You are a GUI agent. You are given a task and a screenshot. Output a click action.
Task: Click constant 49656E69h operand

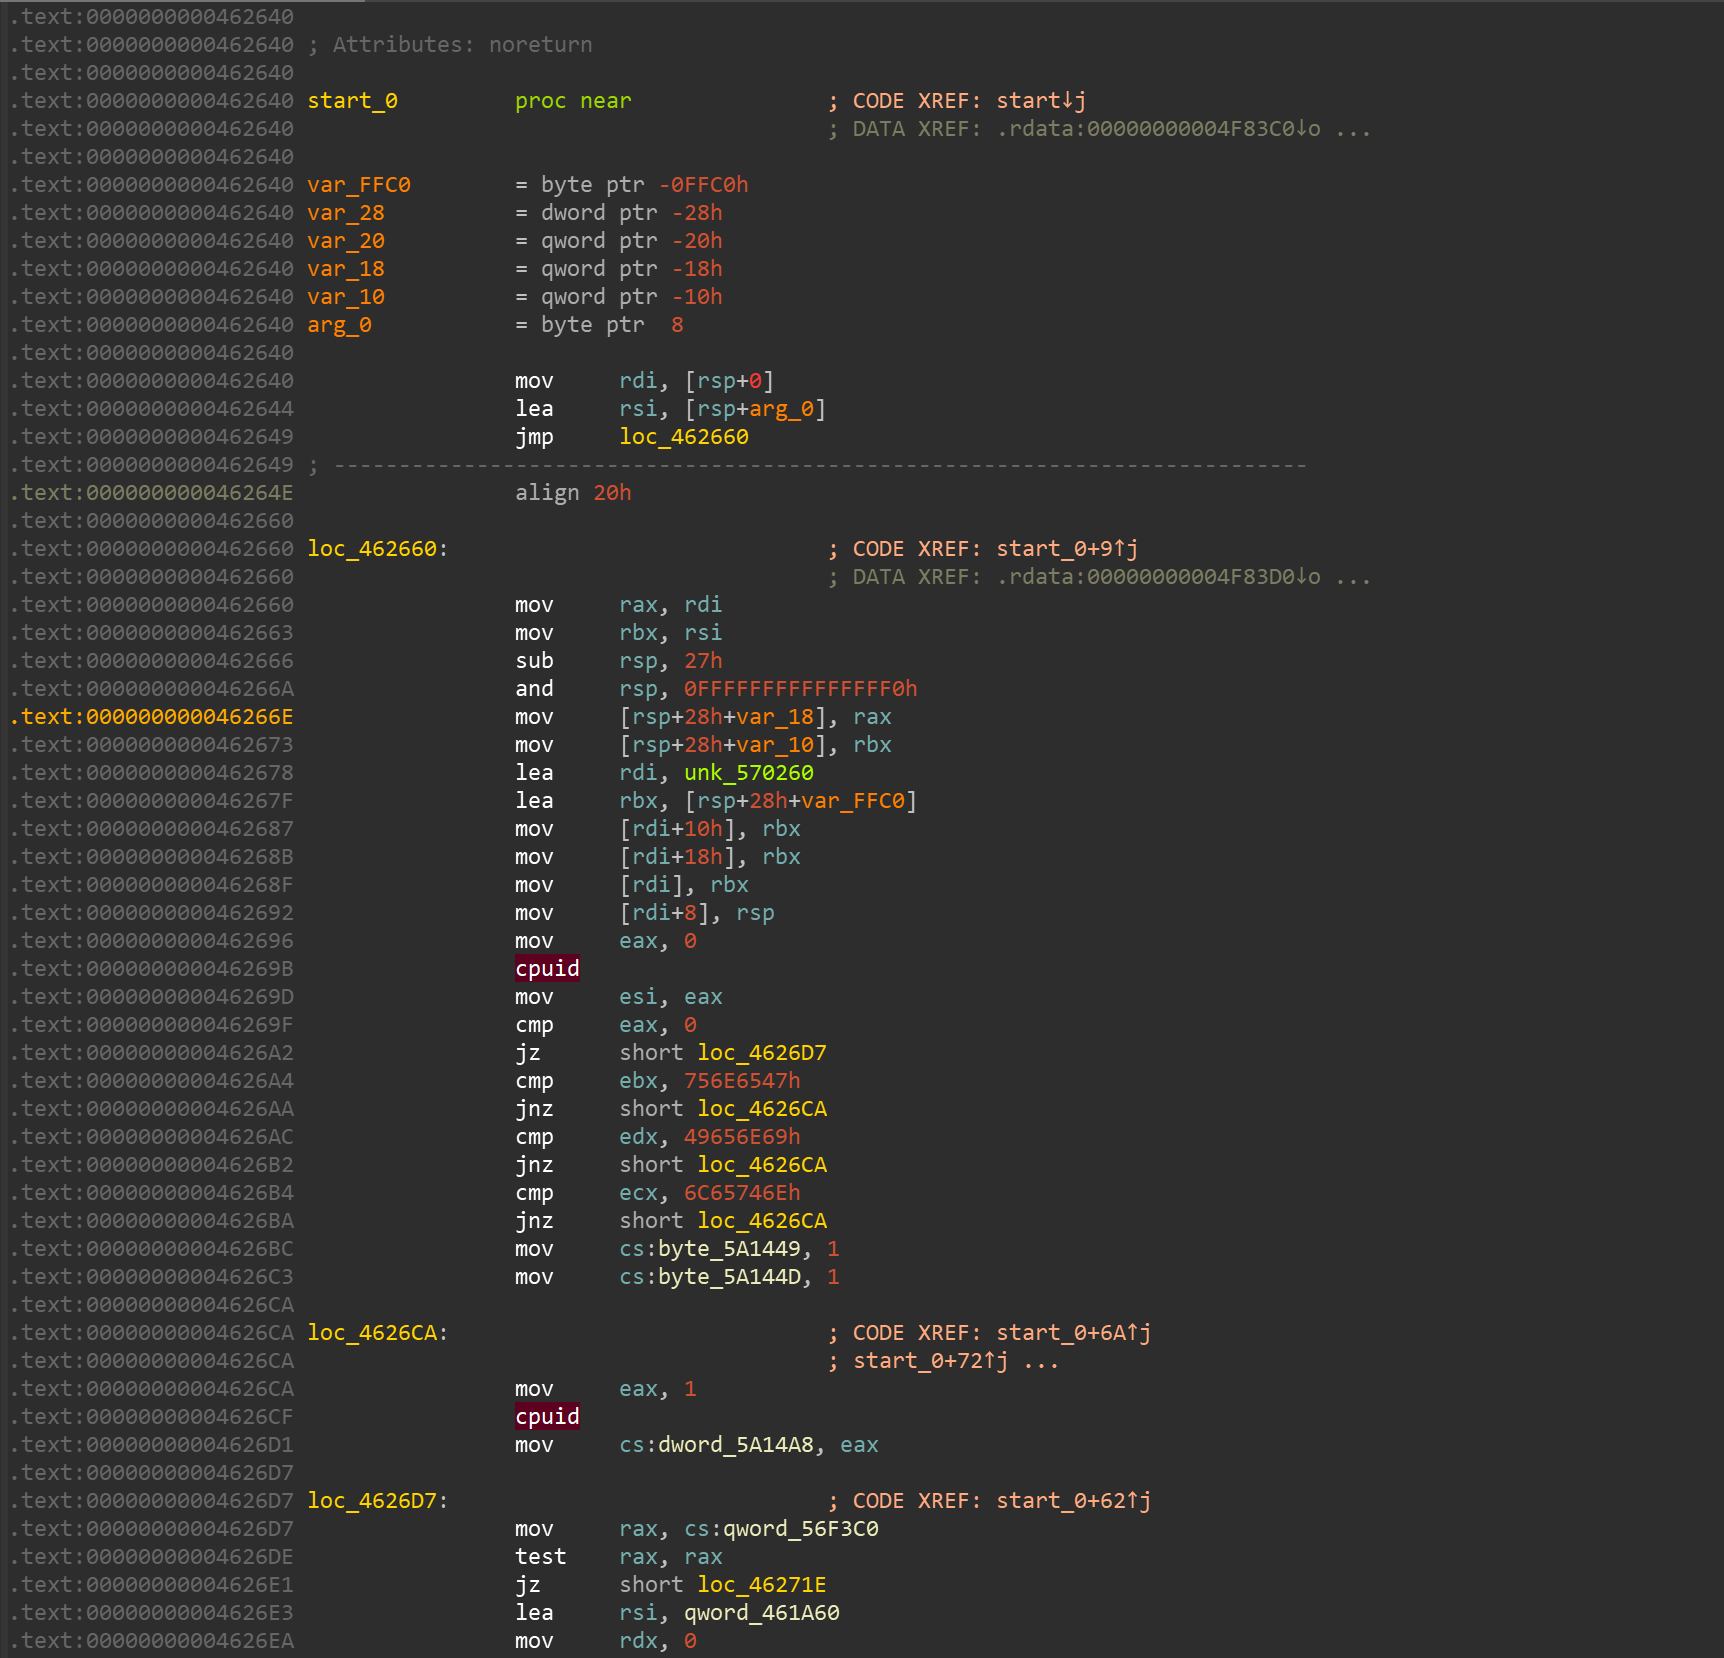pos(742,1137)
